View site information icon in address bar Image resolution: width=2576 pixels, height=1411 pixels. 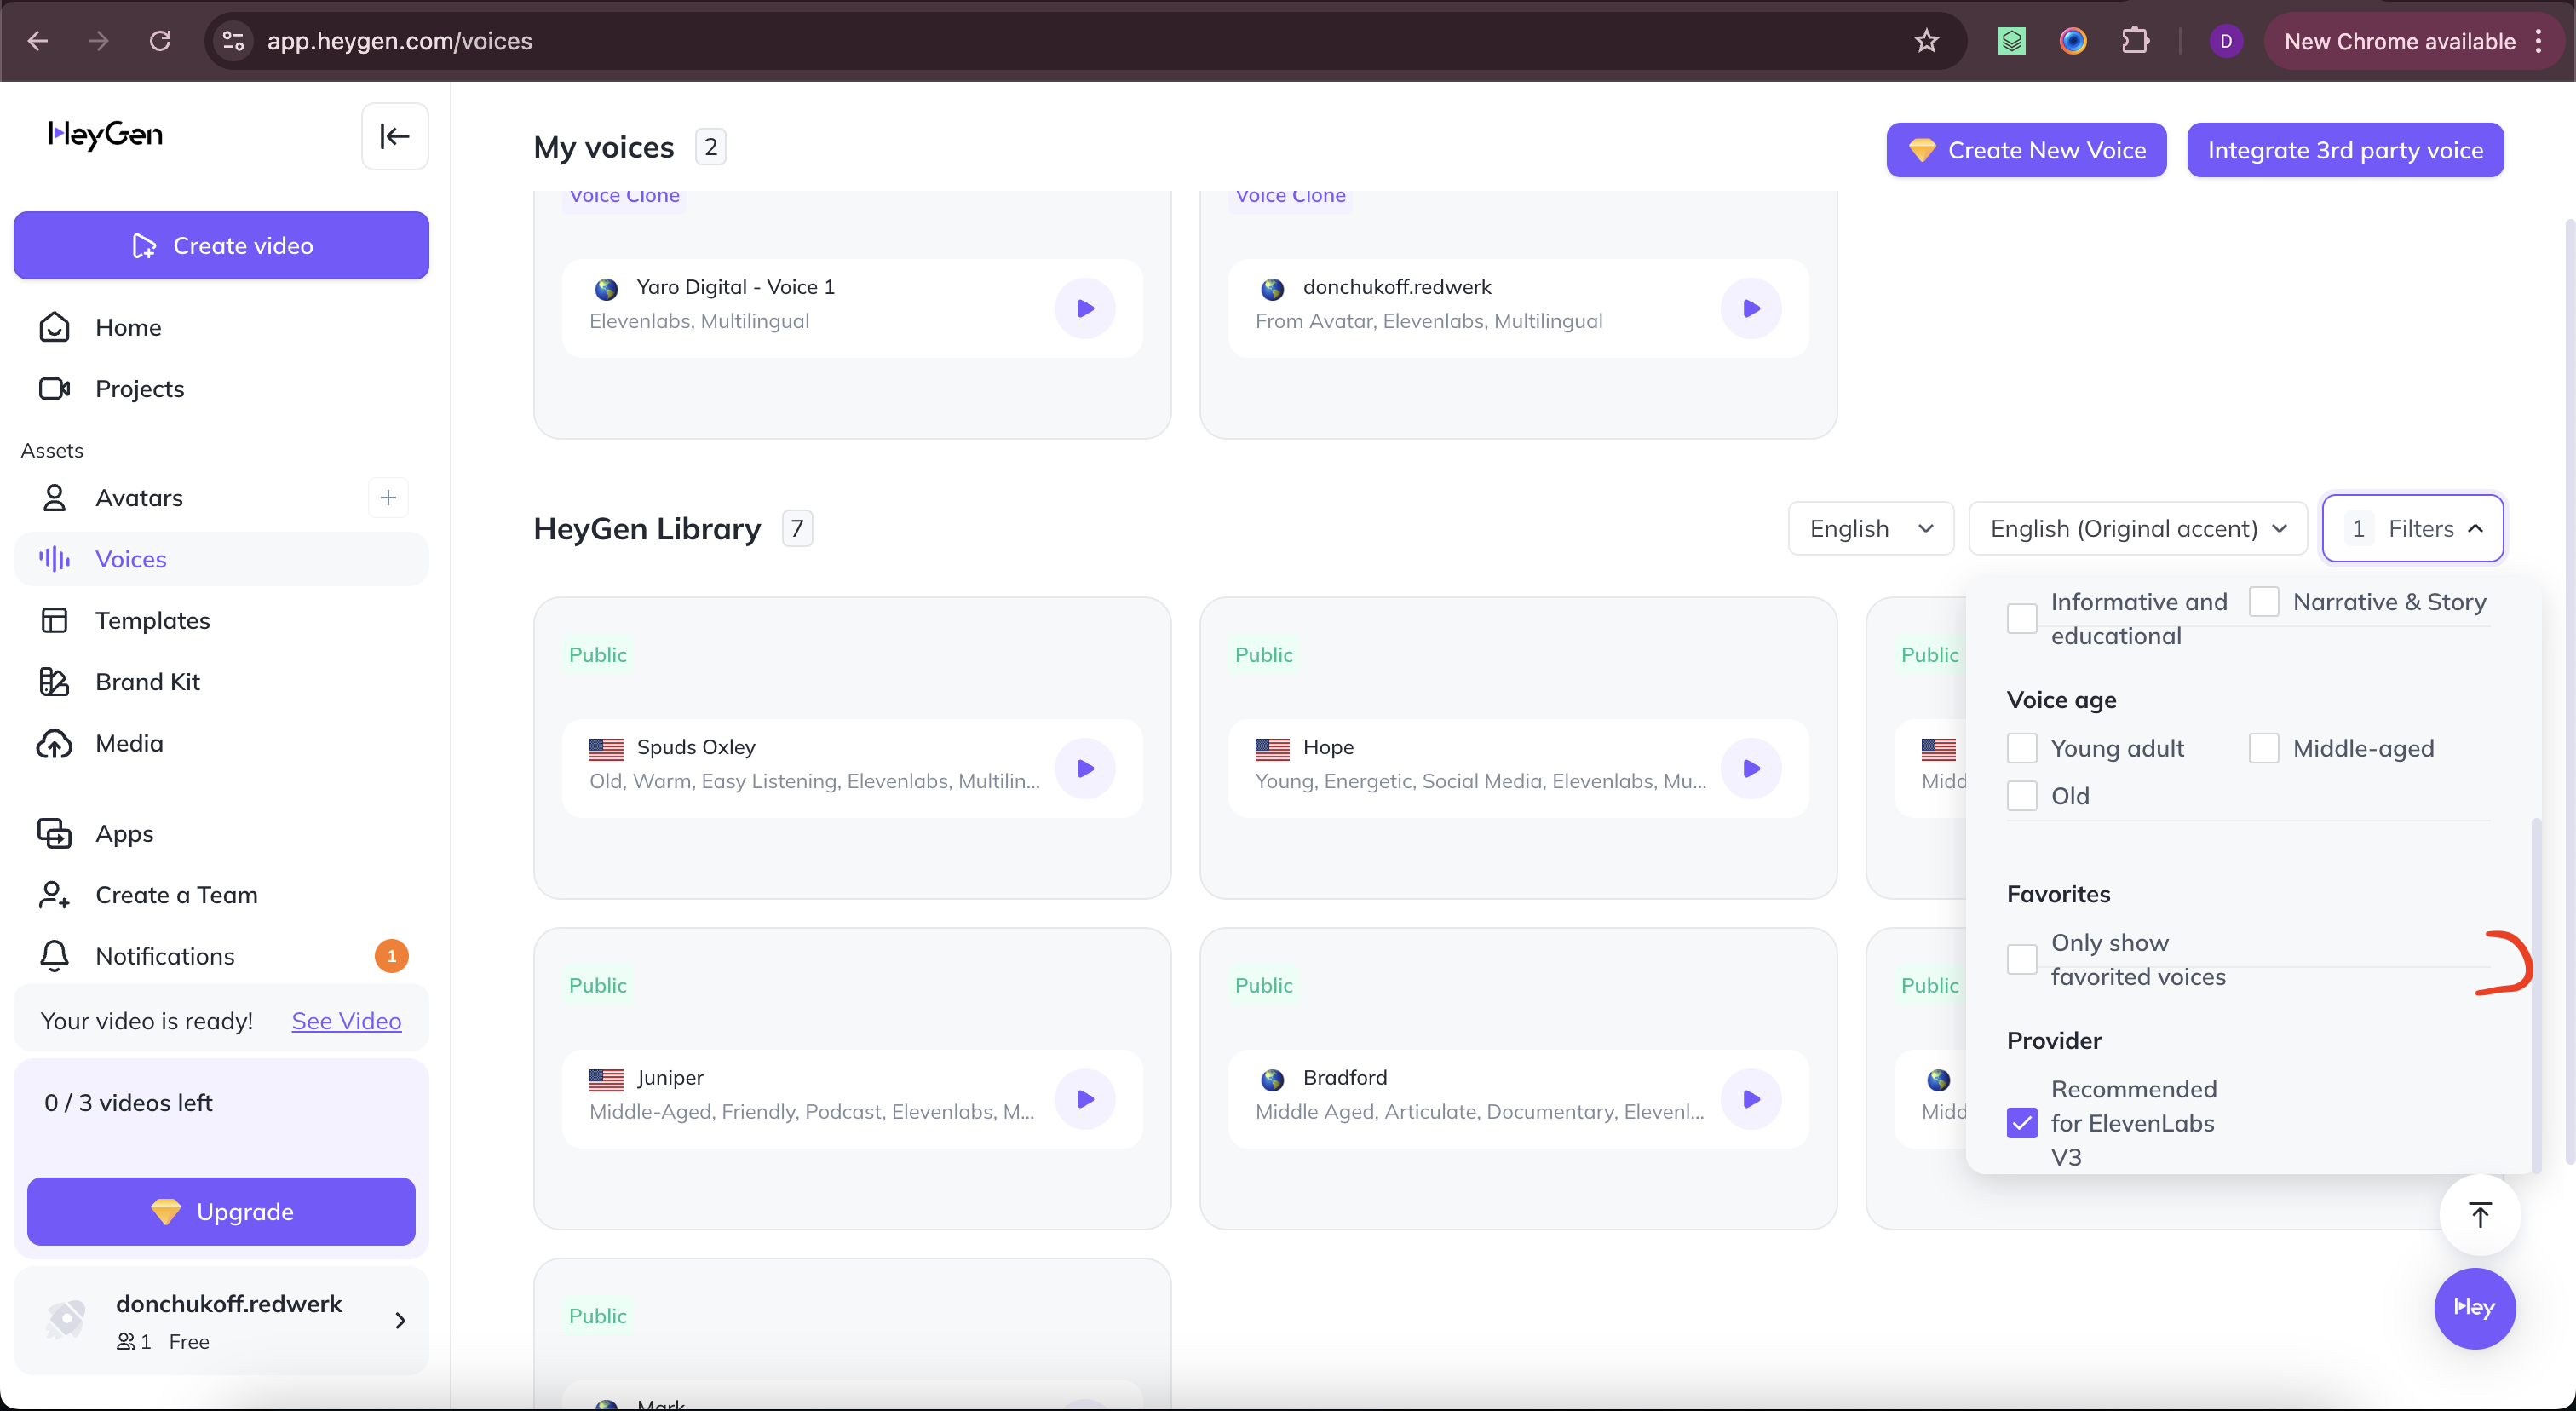pyautogui.click(x=233, y=41)
